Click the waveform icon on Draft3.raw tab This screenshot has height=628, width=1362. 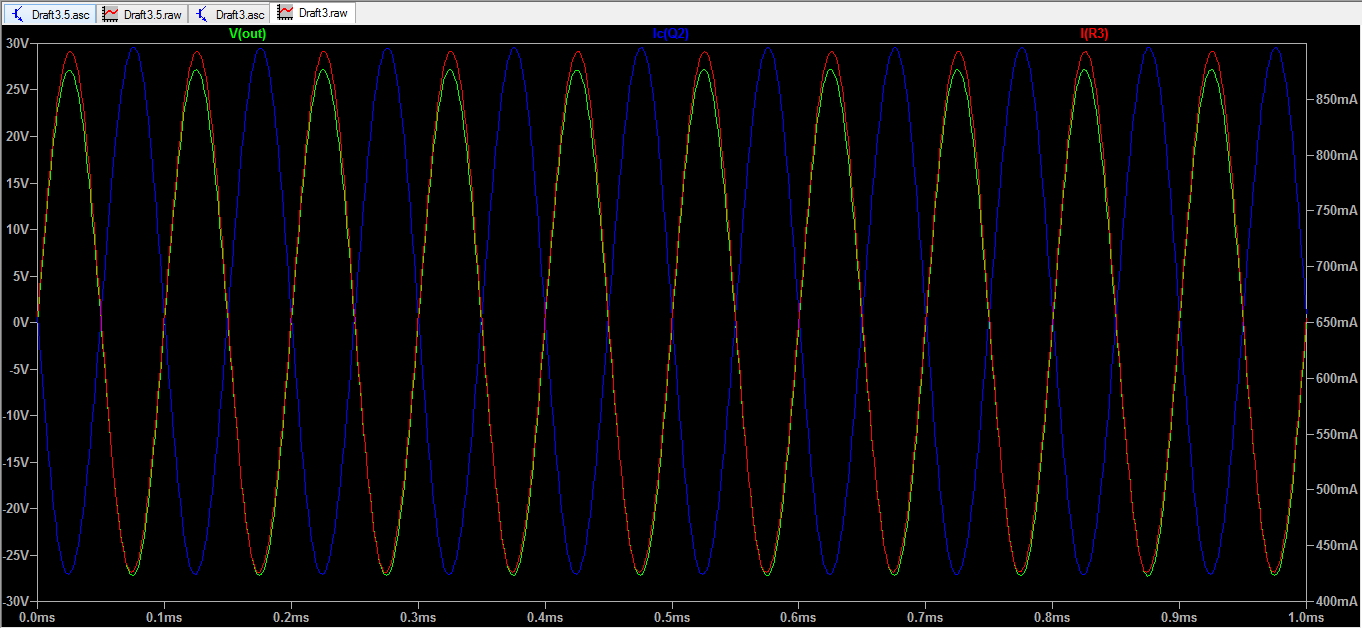(286, 13)
